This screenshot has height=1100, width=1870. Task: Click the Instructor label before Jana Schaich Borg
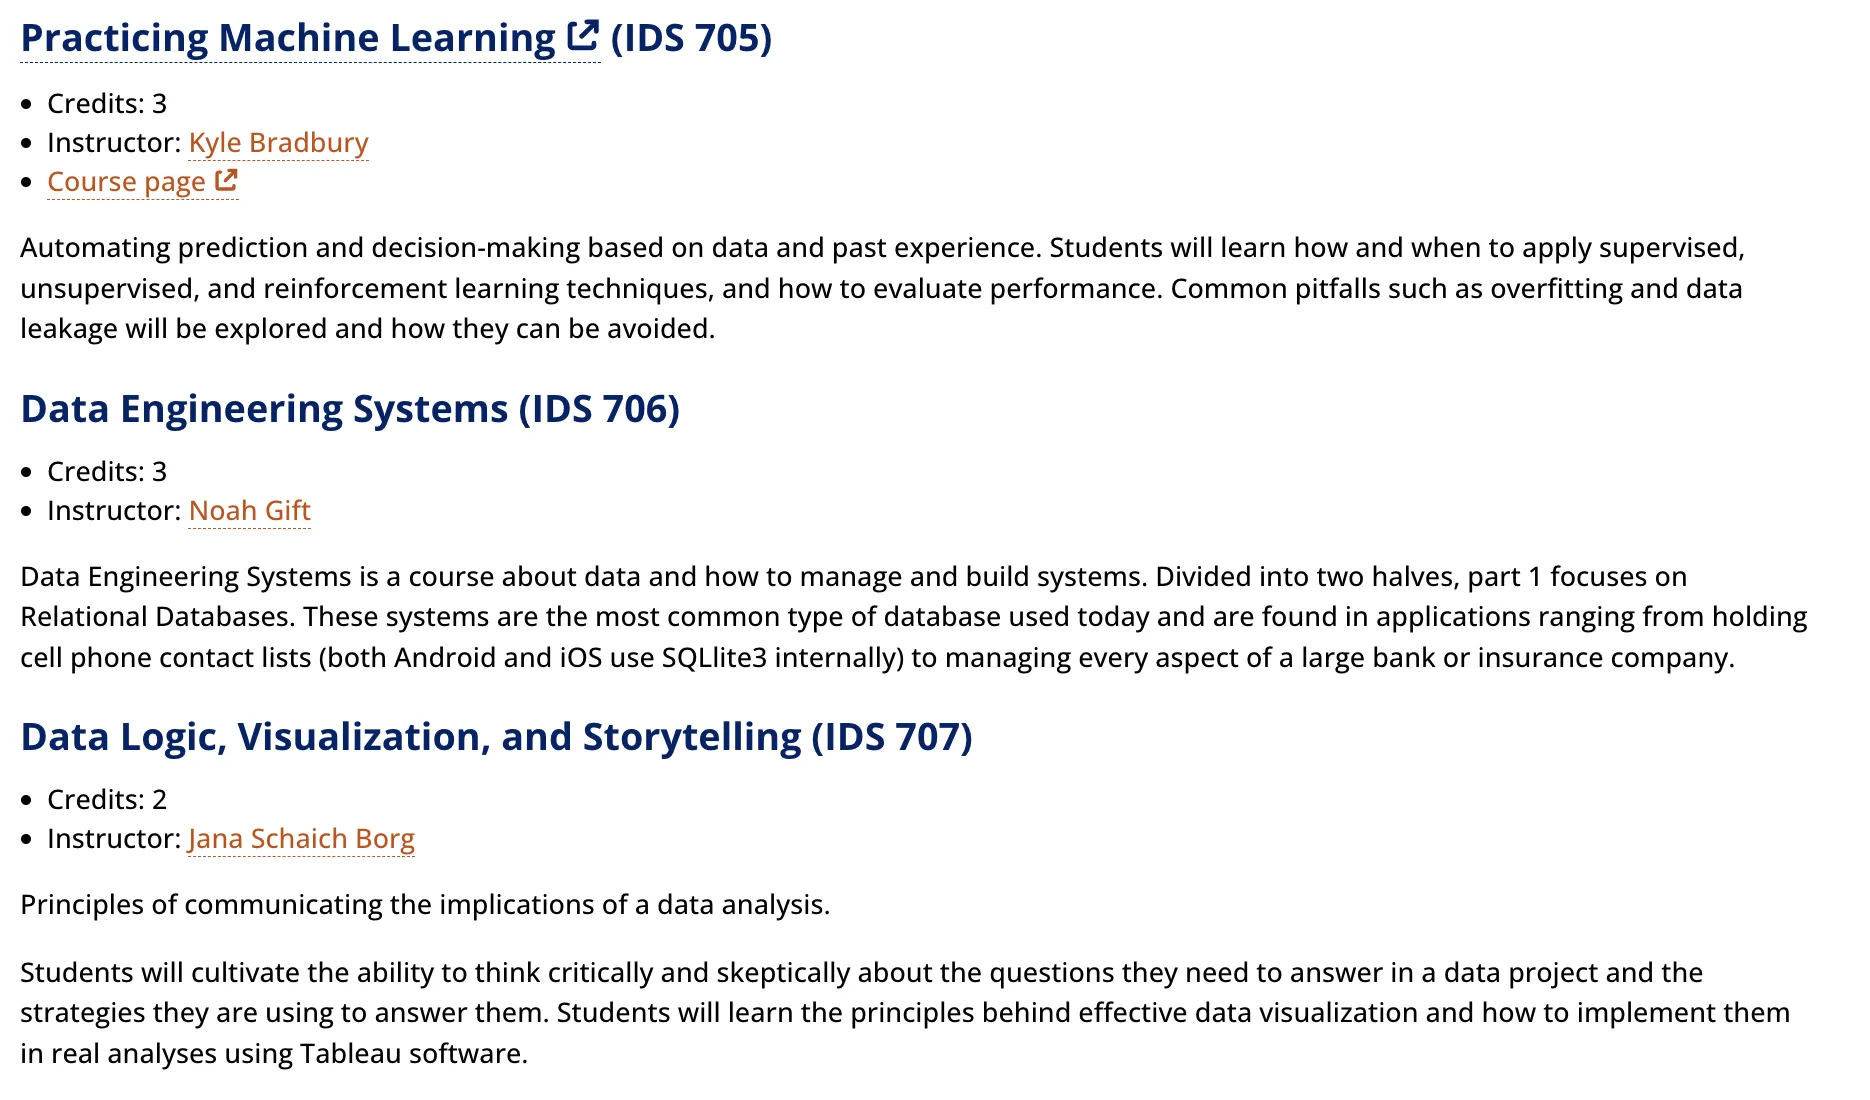[114, 839]
